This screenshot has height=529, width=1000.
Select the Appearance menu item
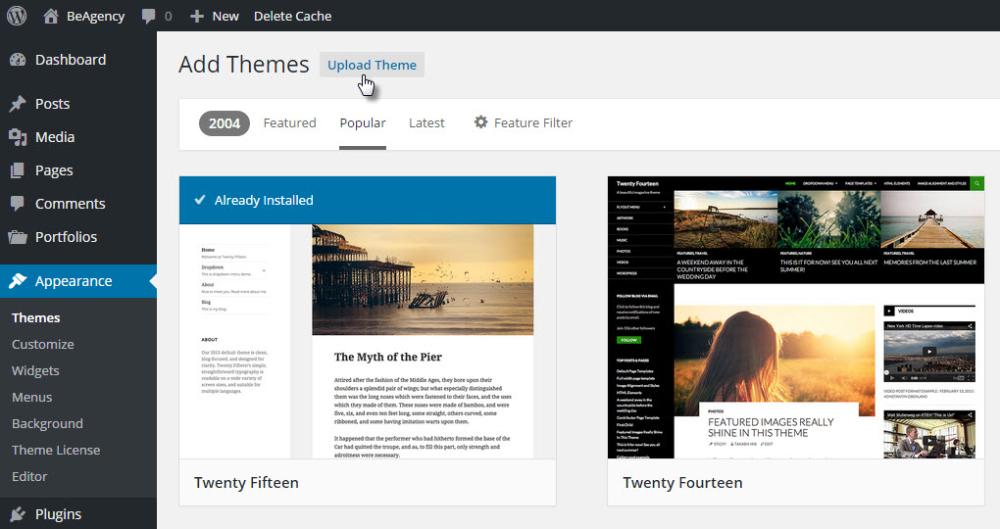(78, 281)
